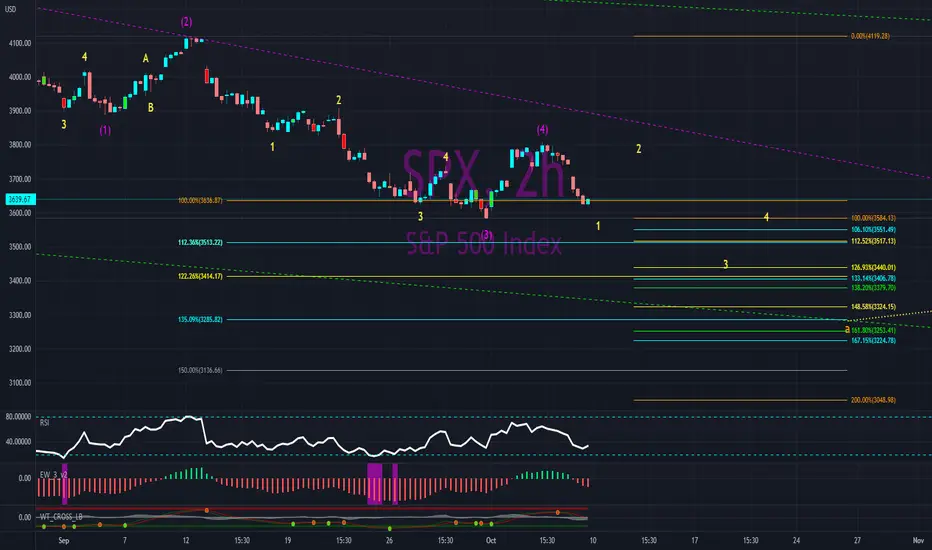The height and width of the screenshot is (550, 932).
Task: Select the 3200.00 price axis label
Action: pos(20,349)
